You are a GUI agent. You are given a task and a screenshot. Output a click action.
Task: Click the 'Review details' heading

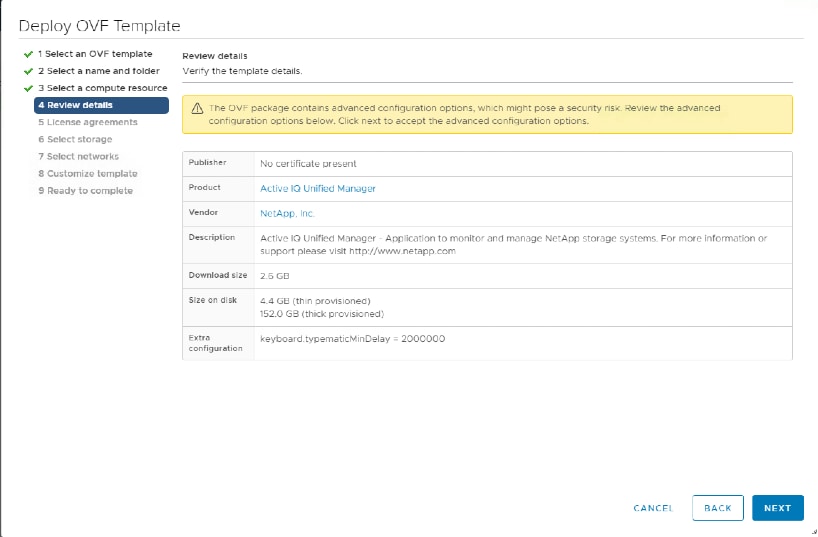click(214, 56)
